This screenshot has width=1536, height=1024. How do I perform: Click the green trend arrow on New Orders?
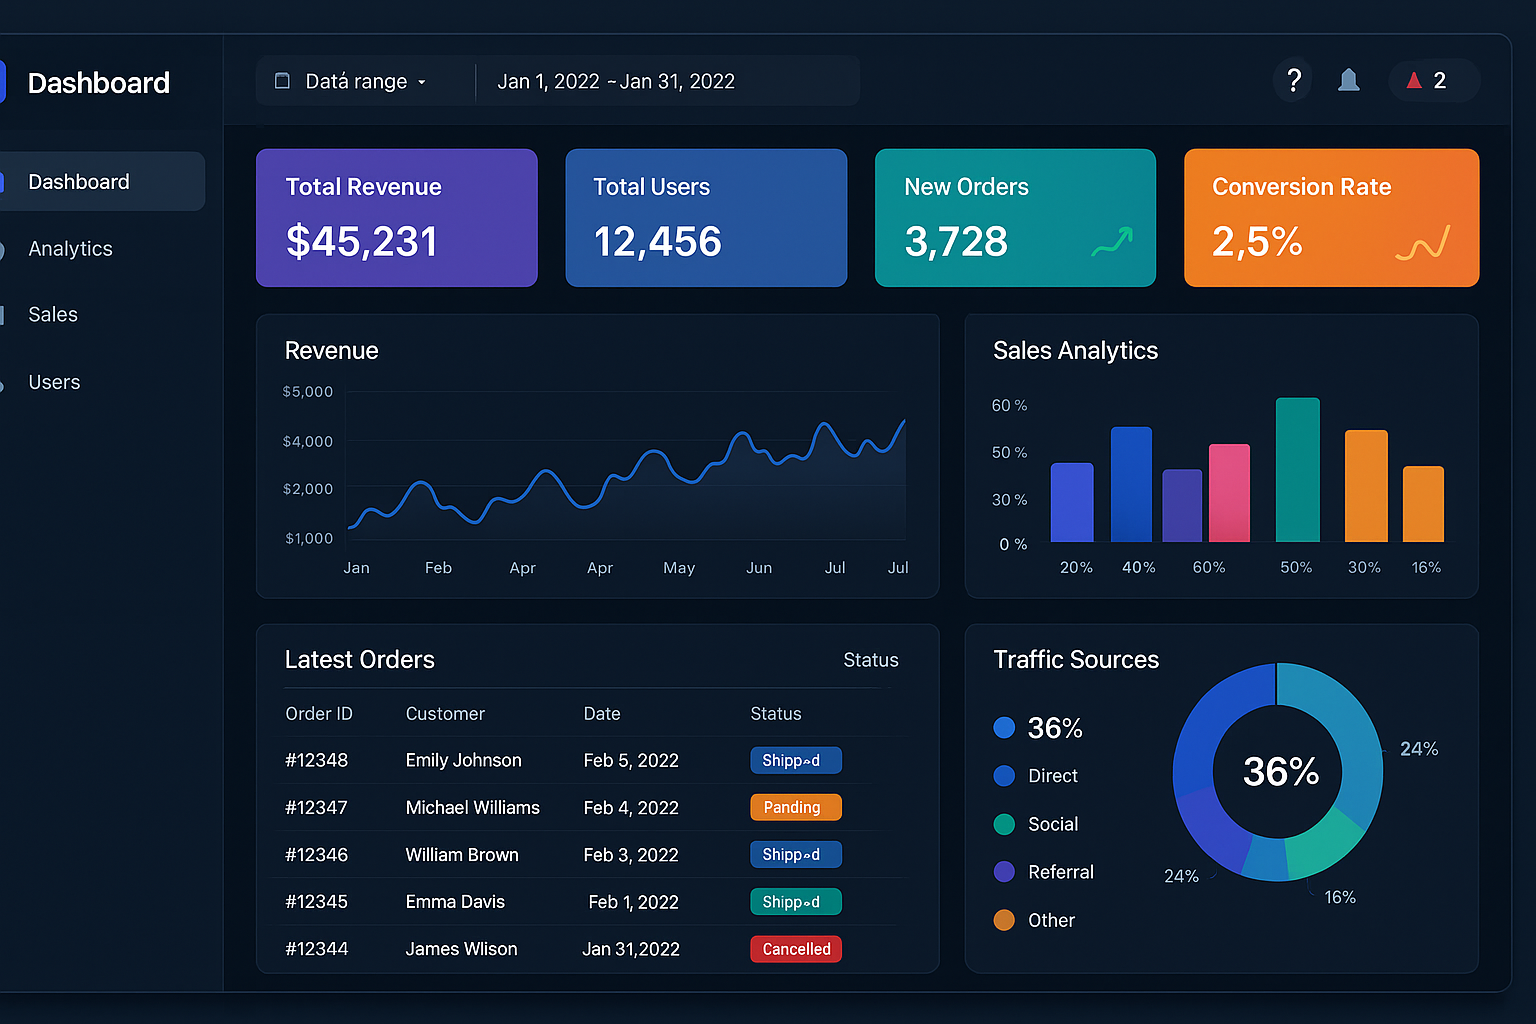click(x=1112, y=241)
